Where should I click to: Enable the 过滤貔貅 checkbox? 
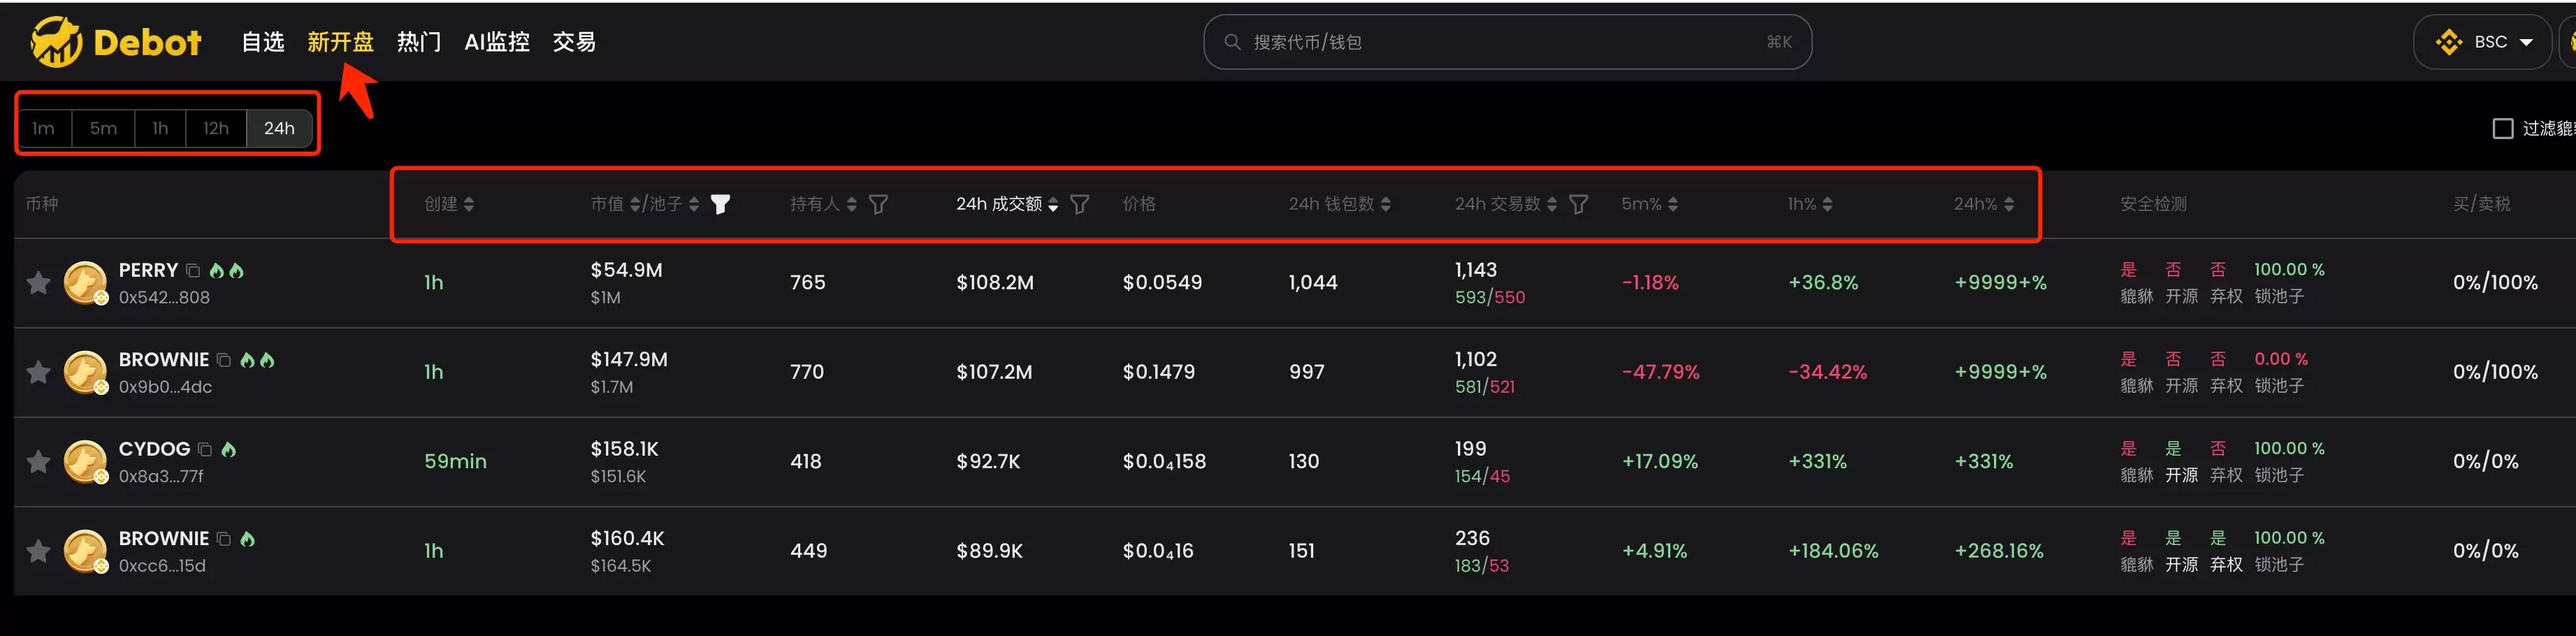coord(2502,129)
